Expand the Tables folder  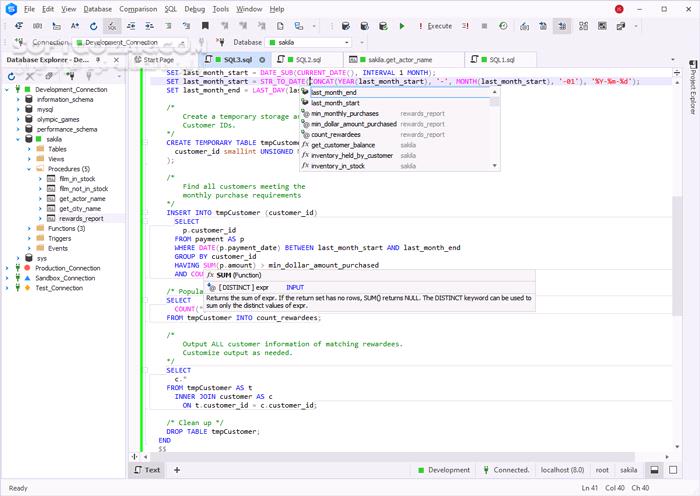[29, 149]
